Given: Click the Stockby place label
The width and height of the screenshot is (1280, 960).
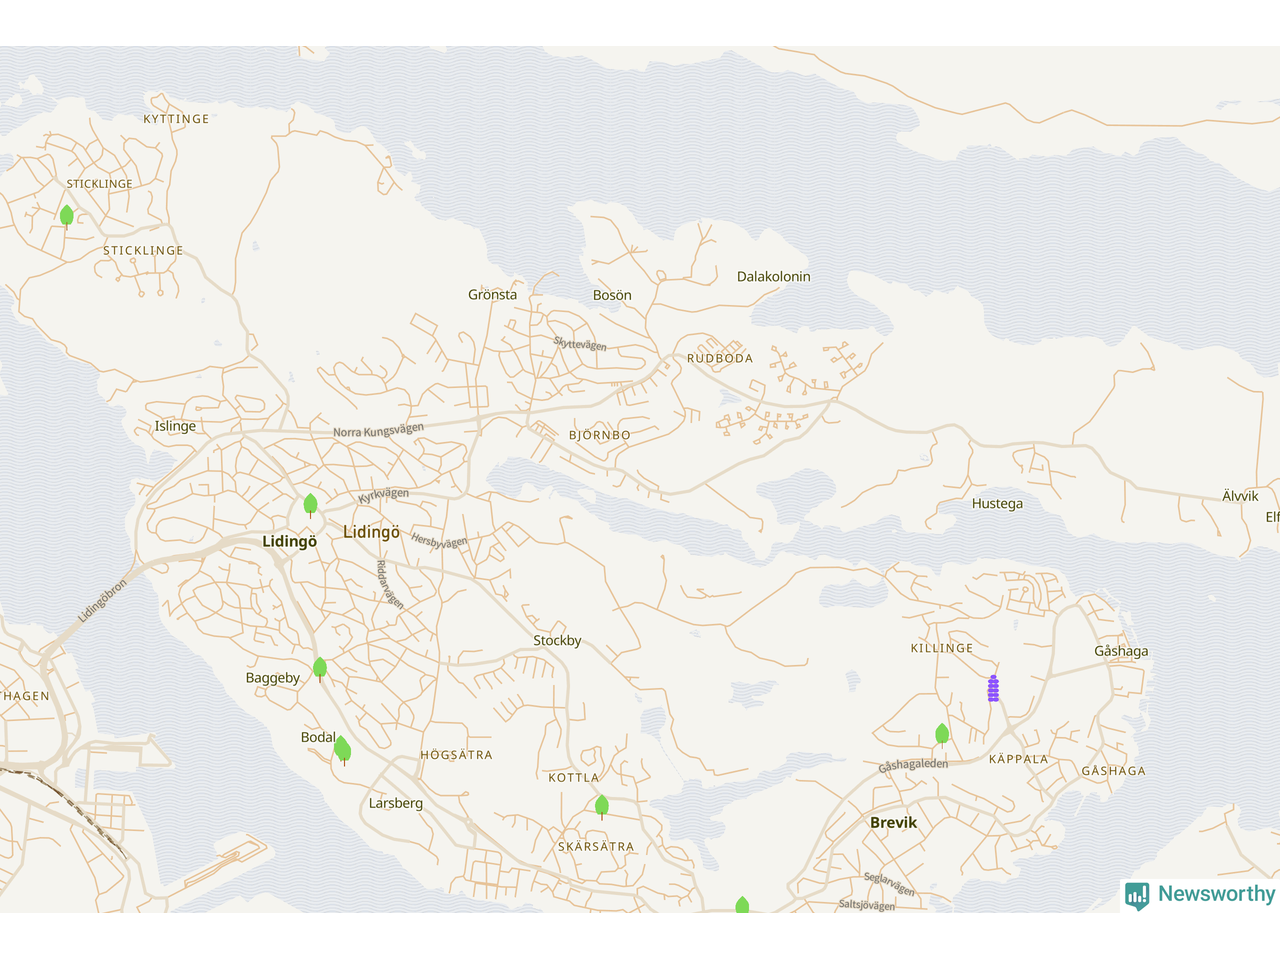Looking at the screenshot, I should [x=557, y=641].
